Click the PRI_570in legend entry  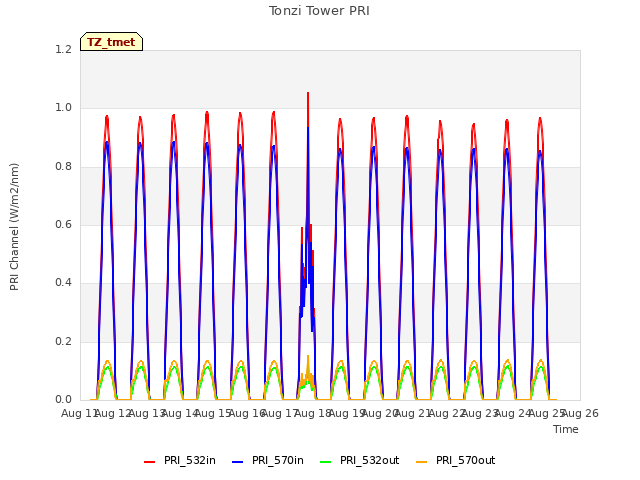[268, 460]
